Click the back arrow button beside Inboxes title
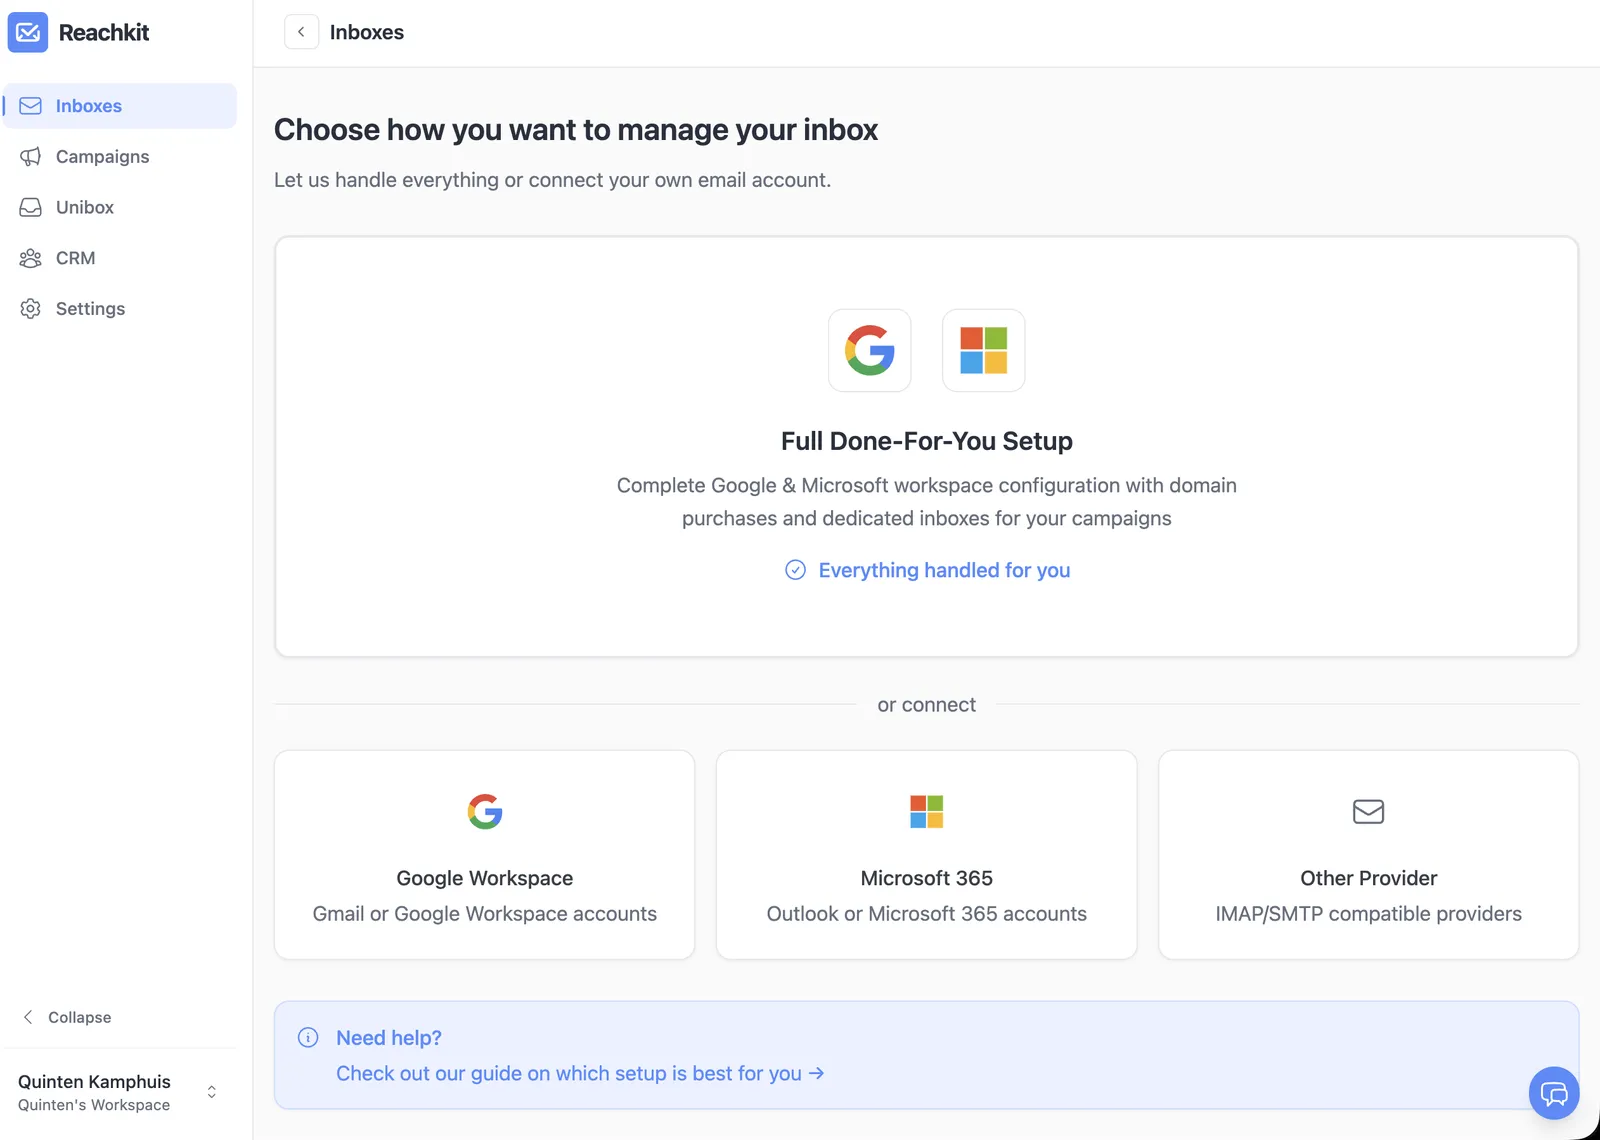The image size is (1600, 1140). [301, 32]
